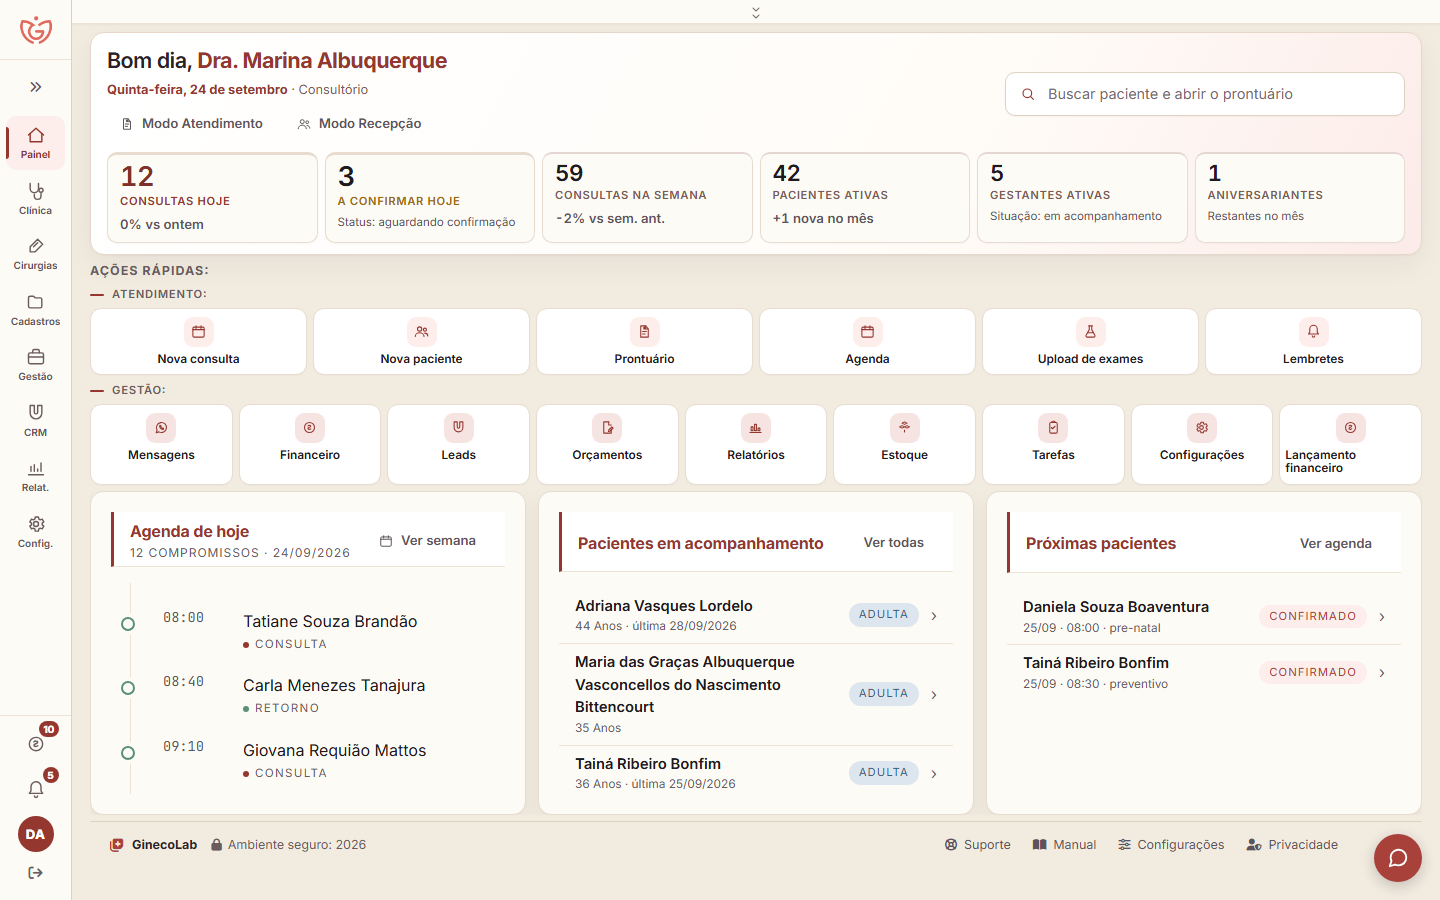Screen dimensions: 1440x900
Task: Click the GinecoLab logo at top left
Action: point(36,30)
